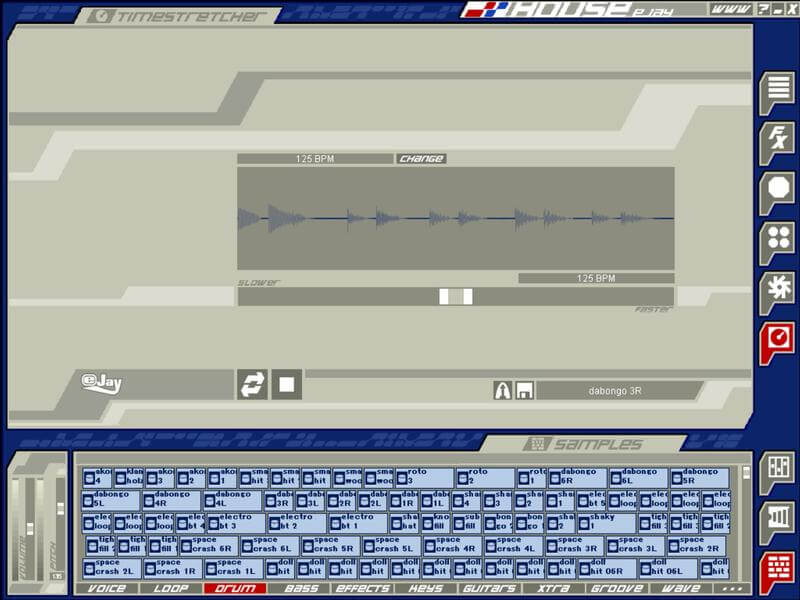Image resolution: width=800 pixels, height=600 pixels.
Task: Click the octagon icon in right sidebar
Action: point(776,189)
